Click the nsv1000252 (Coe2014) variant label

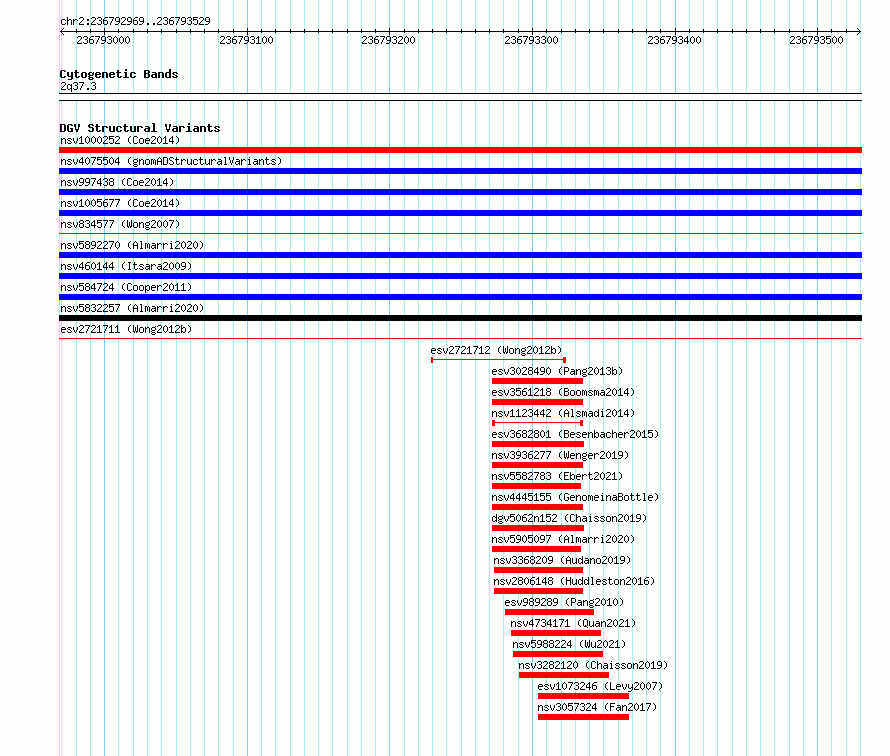pos(120,140)
